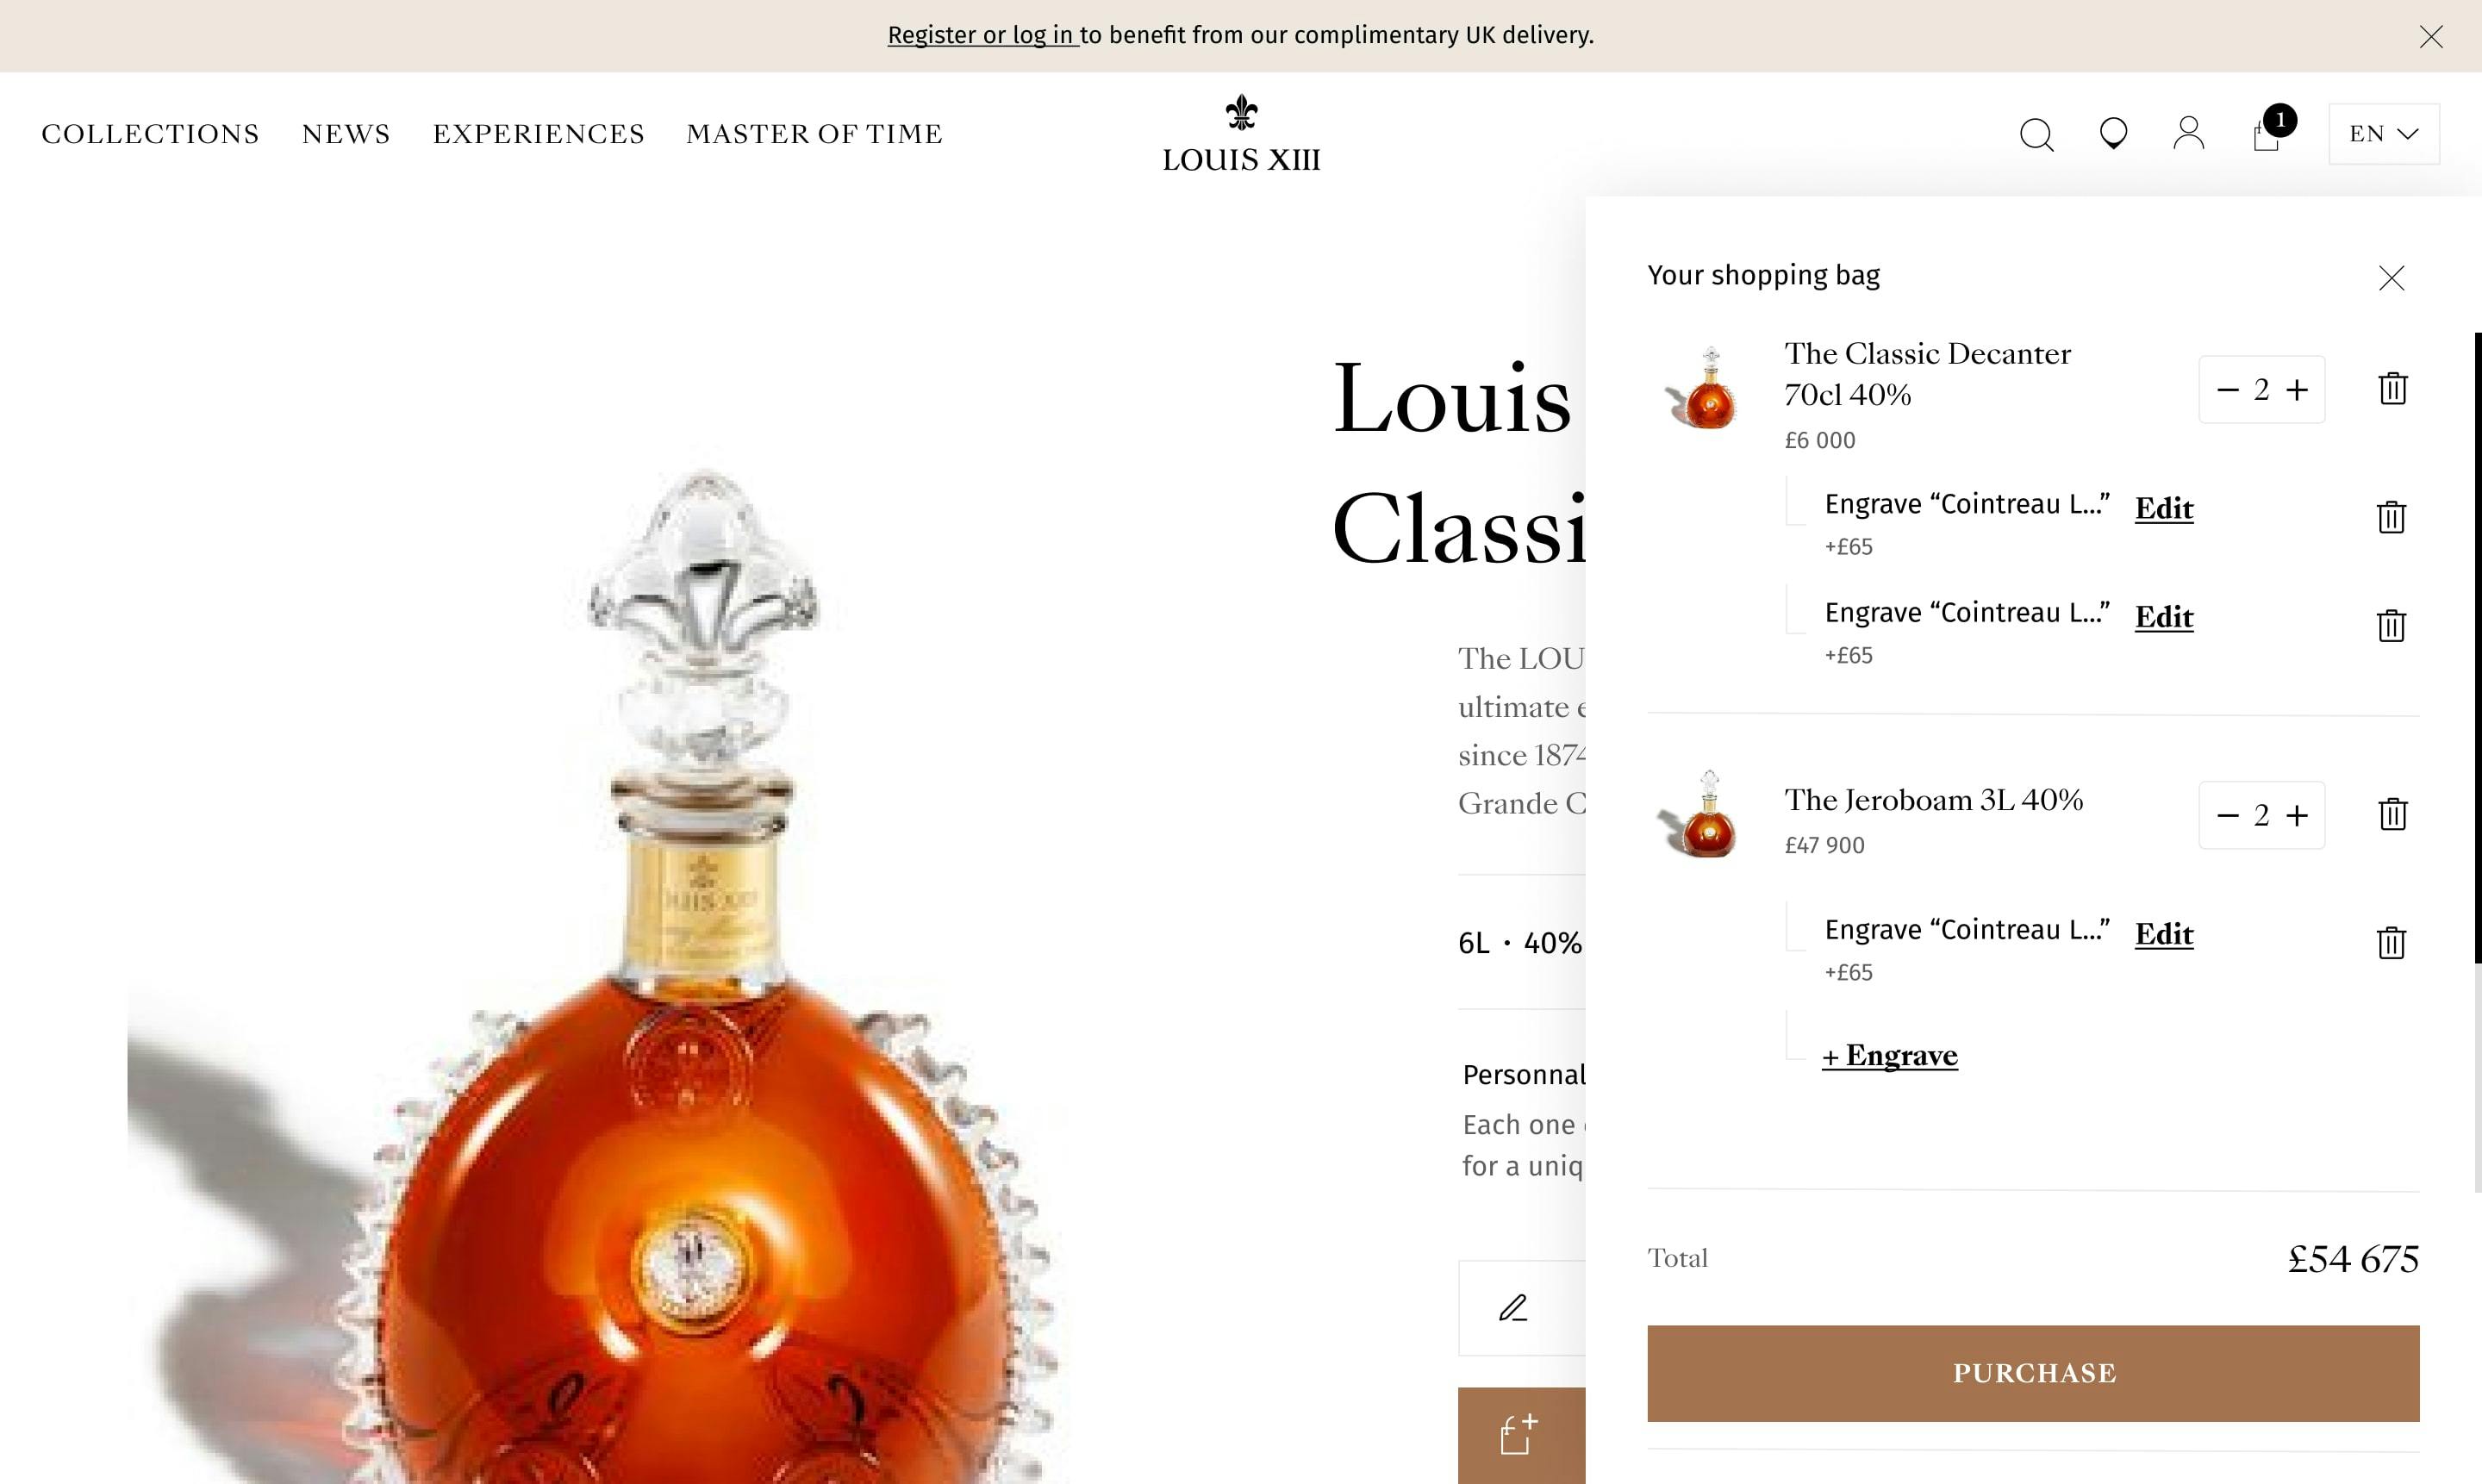Click the Purchase button
The height and width of the screenshot is (1484, 2482).
point(2033,1373)
